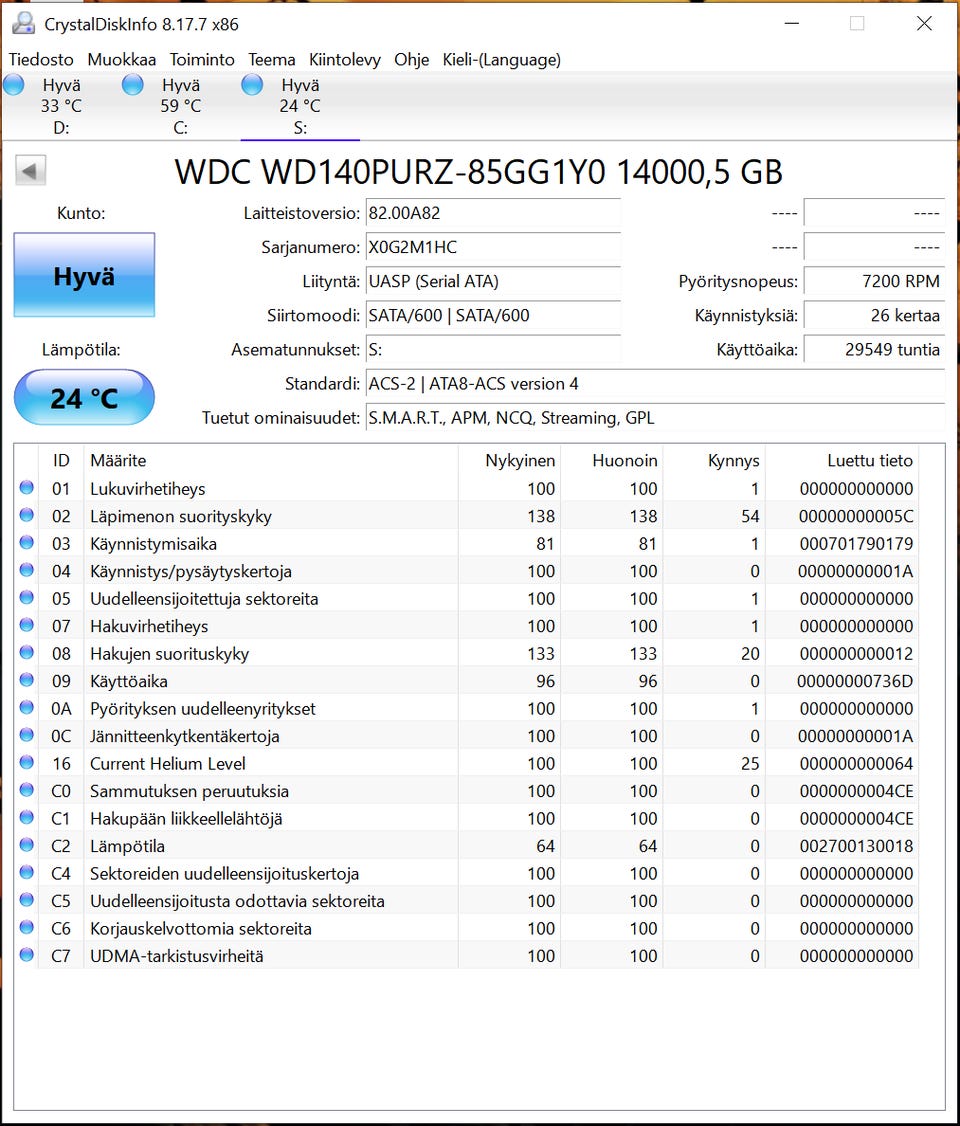The image size is (960, 1126).
Task: Click status orb of Käyttöaika attribute row
Action: coord(27,680)
